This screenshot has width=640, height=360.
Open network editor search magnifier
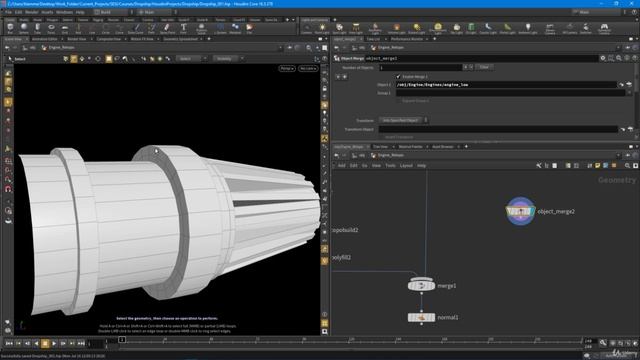click(627, 166)
